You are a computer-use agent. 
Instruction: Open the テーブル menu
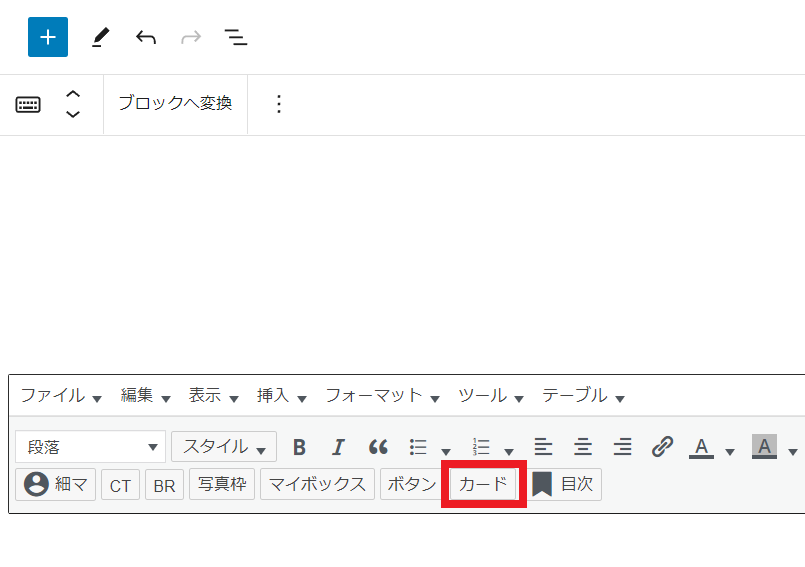pos(583,395)
